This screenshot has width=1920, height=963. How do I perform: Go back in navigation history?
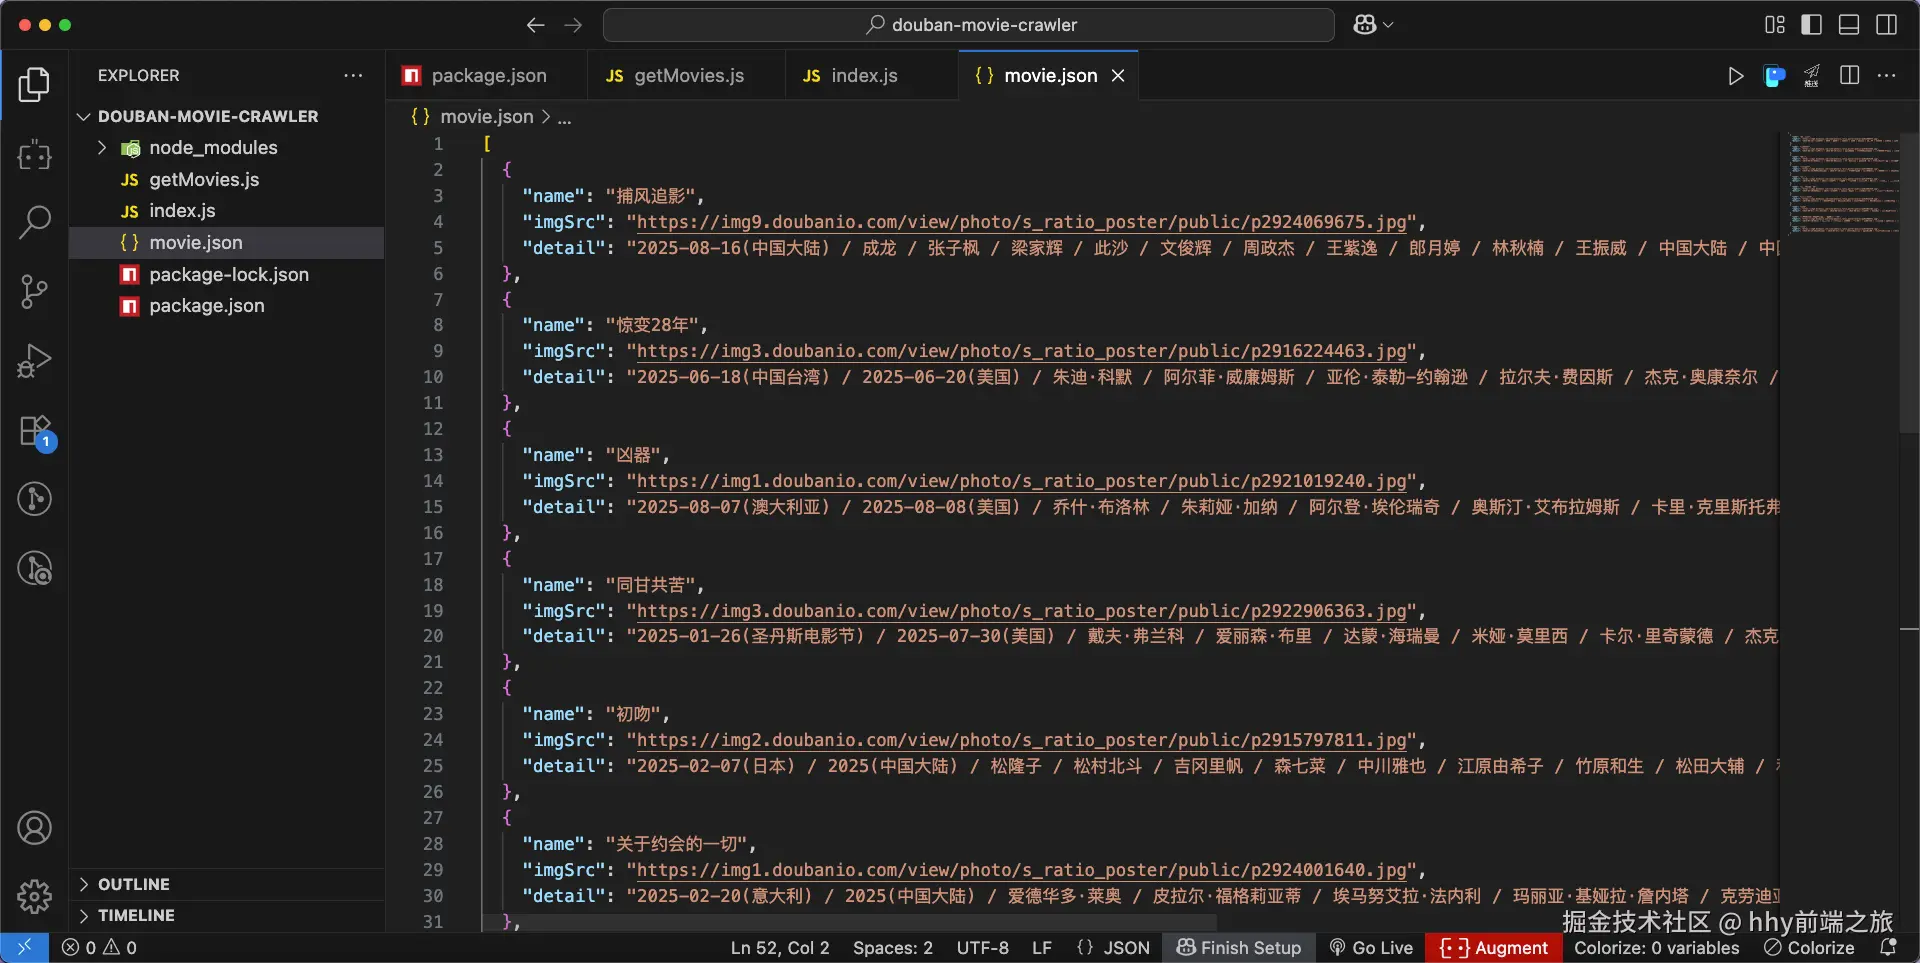[536, 25]
